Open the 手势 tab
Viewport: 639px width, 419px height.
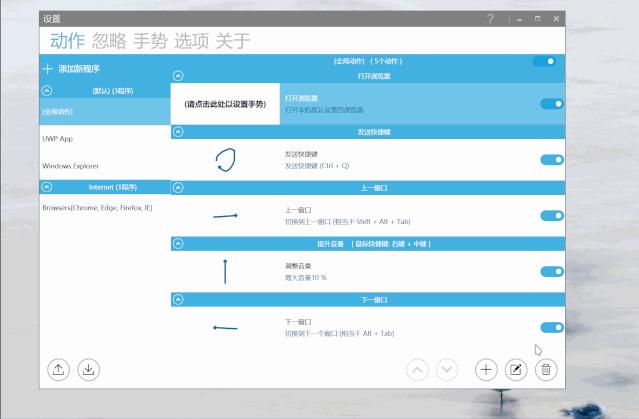point(150,41)
